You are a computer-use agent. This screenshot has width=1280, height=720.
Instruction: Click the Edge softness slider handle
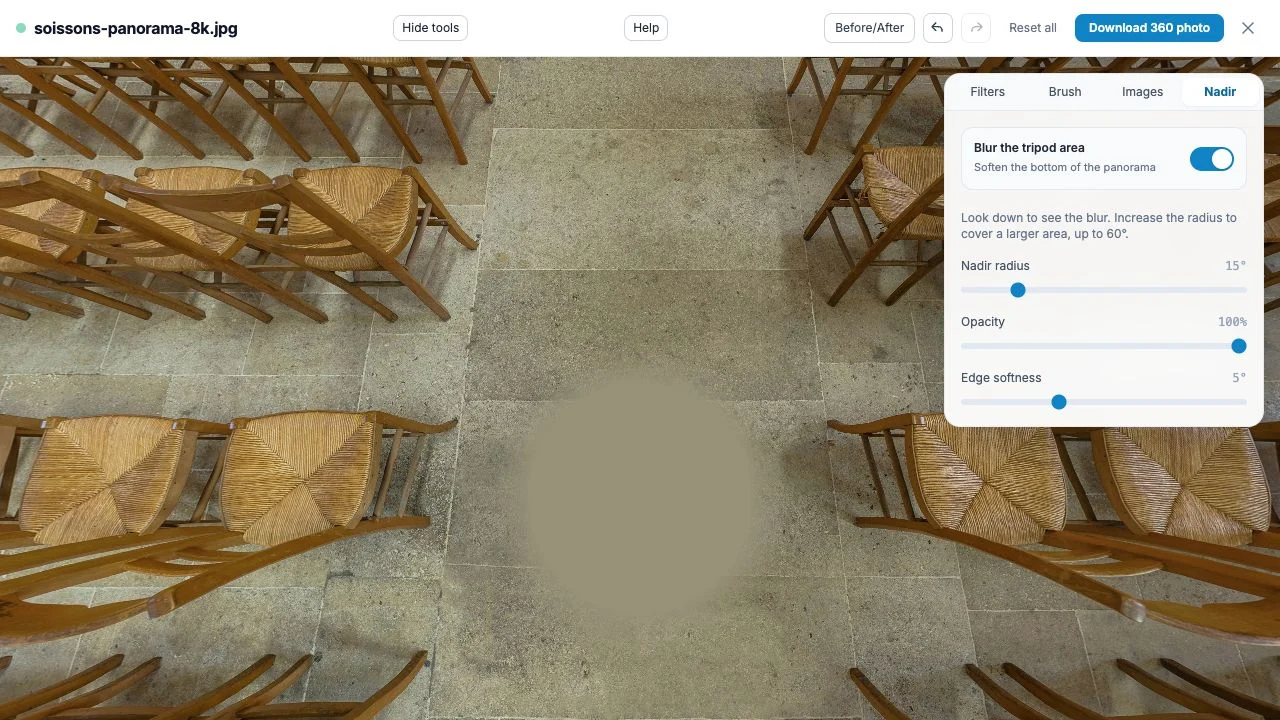pos(1059,402)
